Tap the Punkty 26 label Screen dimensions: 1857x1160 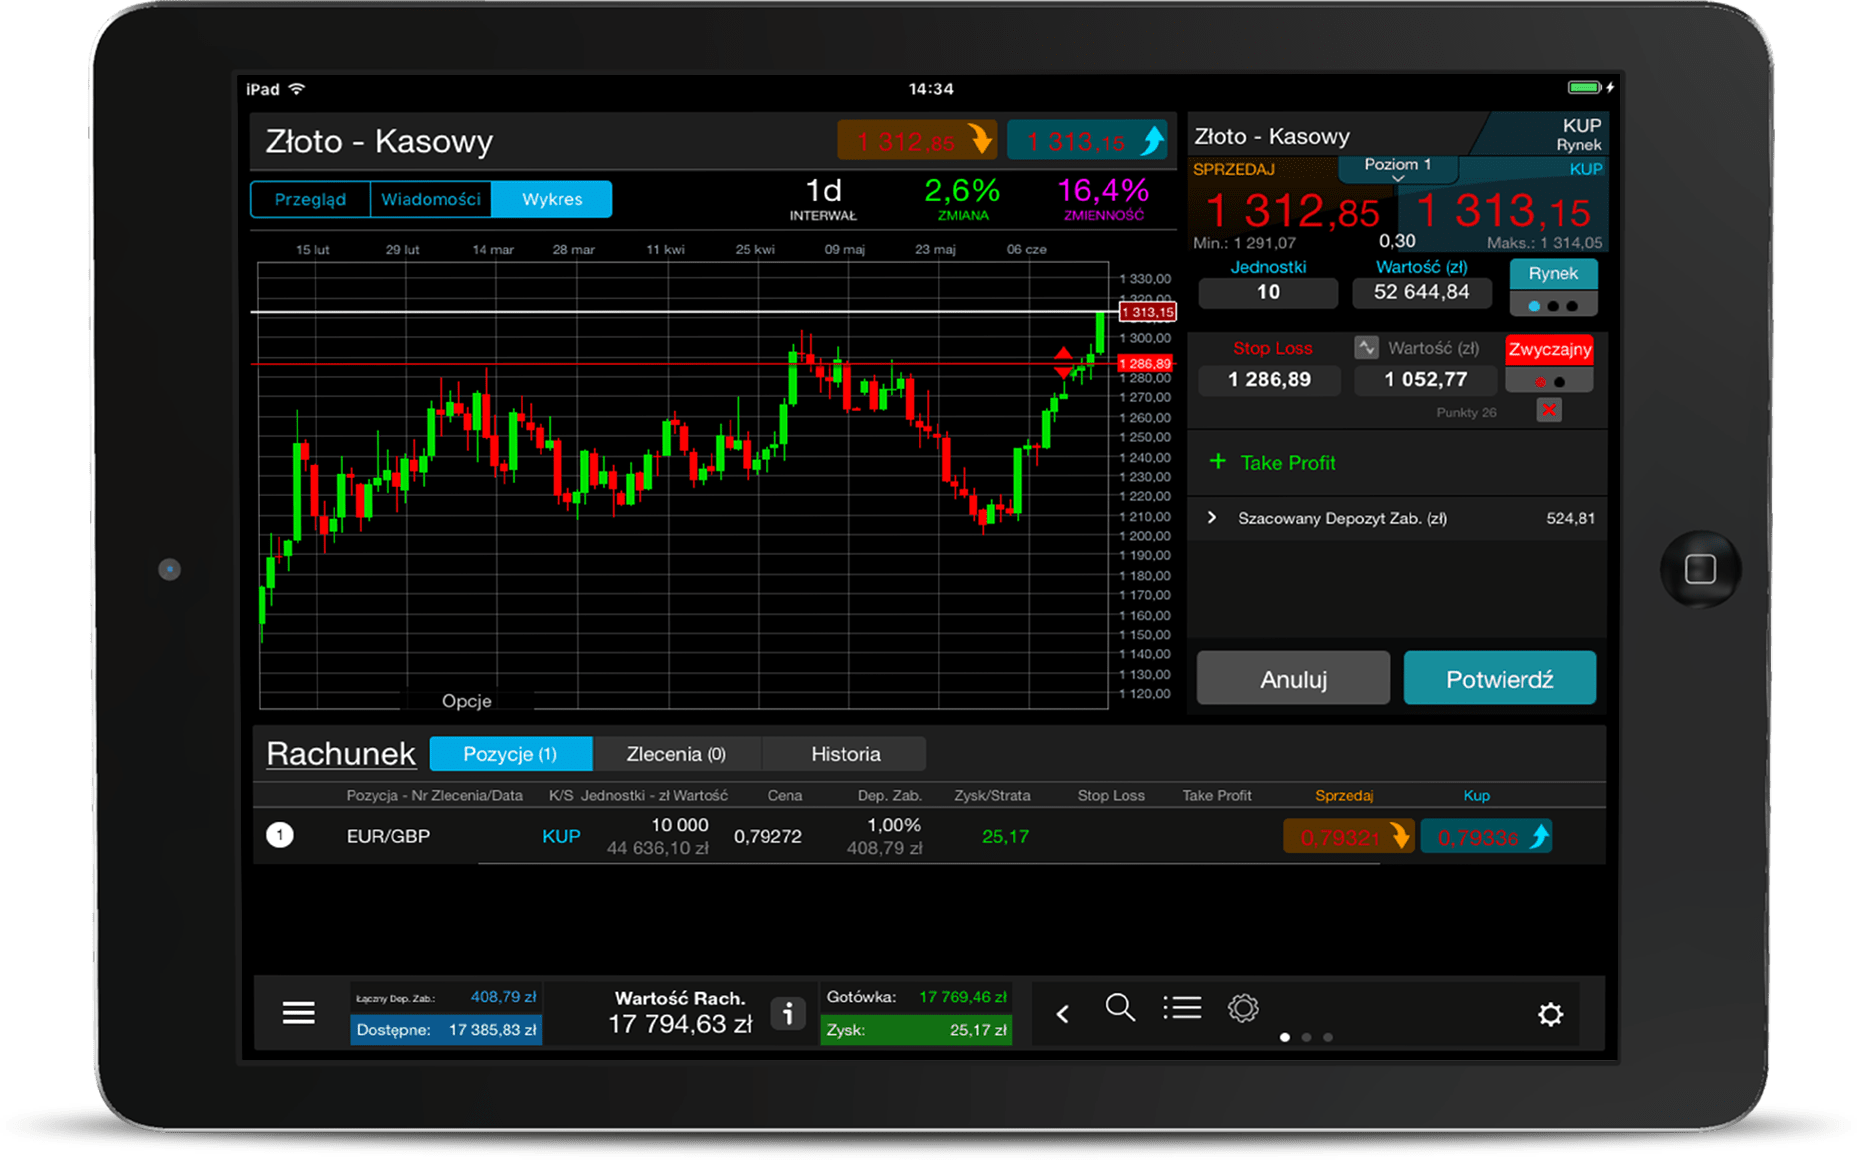[1466, 412]
